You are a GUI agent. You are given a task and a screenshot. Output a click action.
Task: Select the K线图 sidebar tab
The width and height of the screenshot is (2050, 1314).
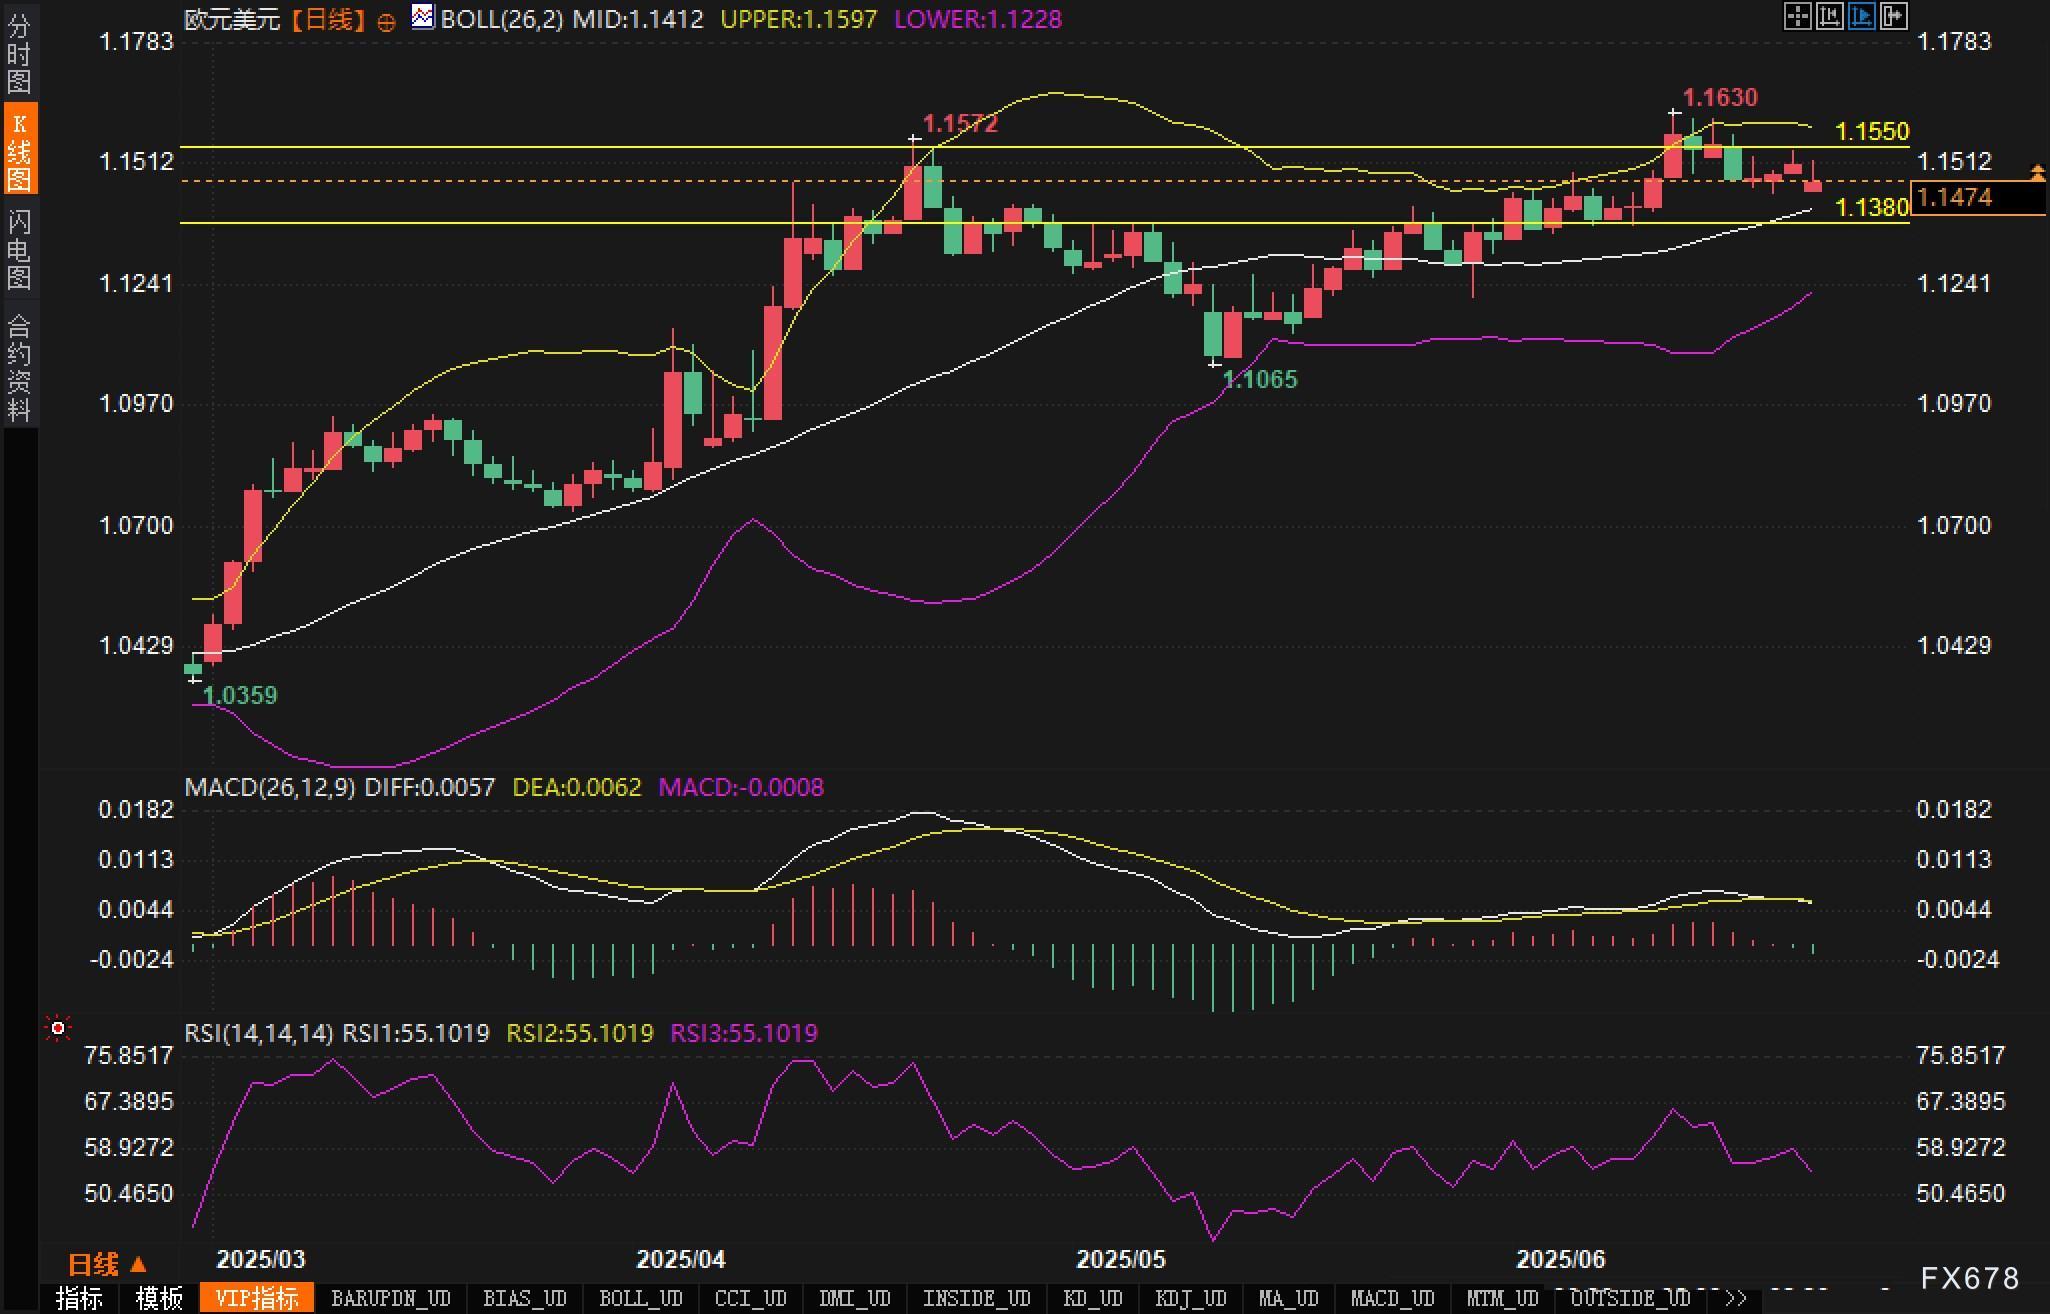coord(19,151)
